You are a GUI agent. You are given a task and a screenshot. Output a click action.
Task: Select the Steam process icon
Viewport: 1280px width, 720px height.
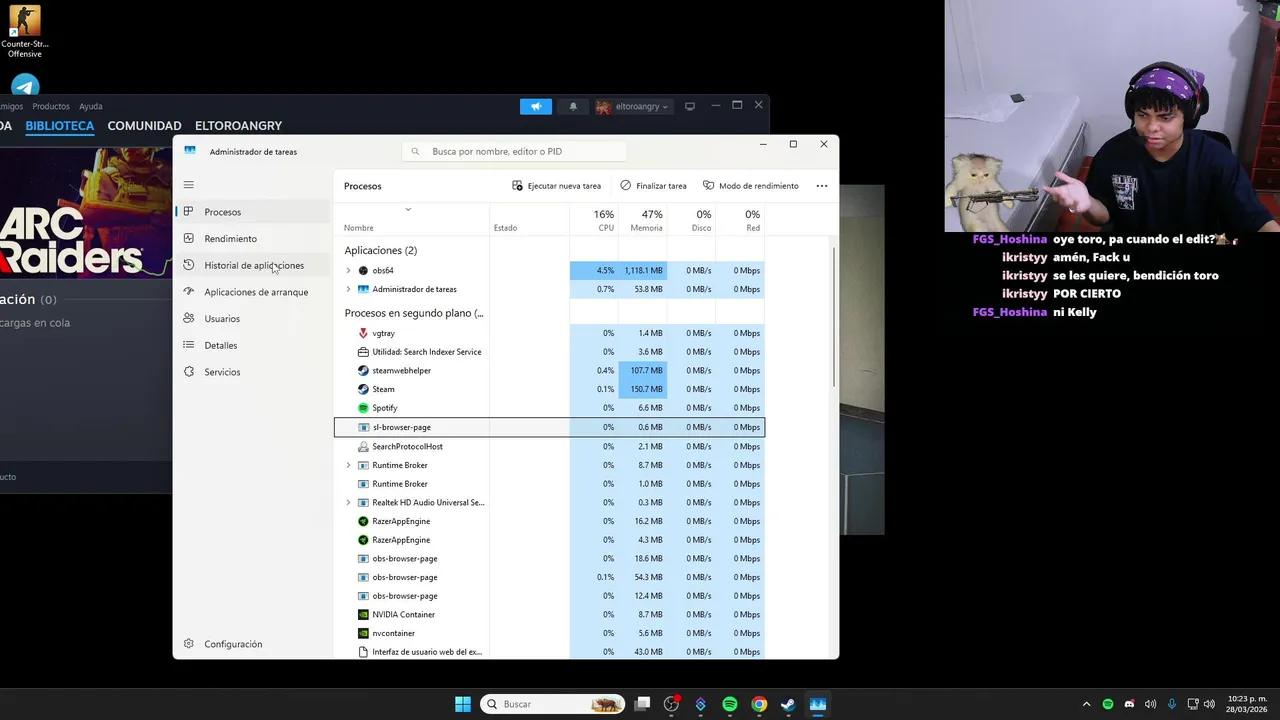(363, 389)
